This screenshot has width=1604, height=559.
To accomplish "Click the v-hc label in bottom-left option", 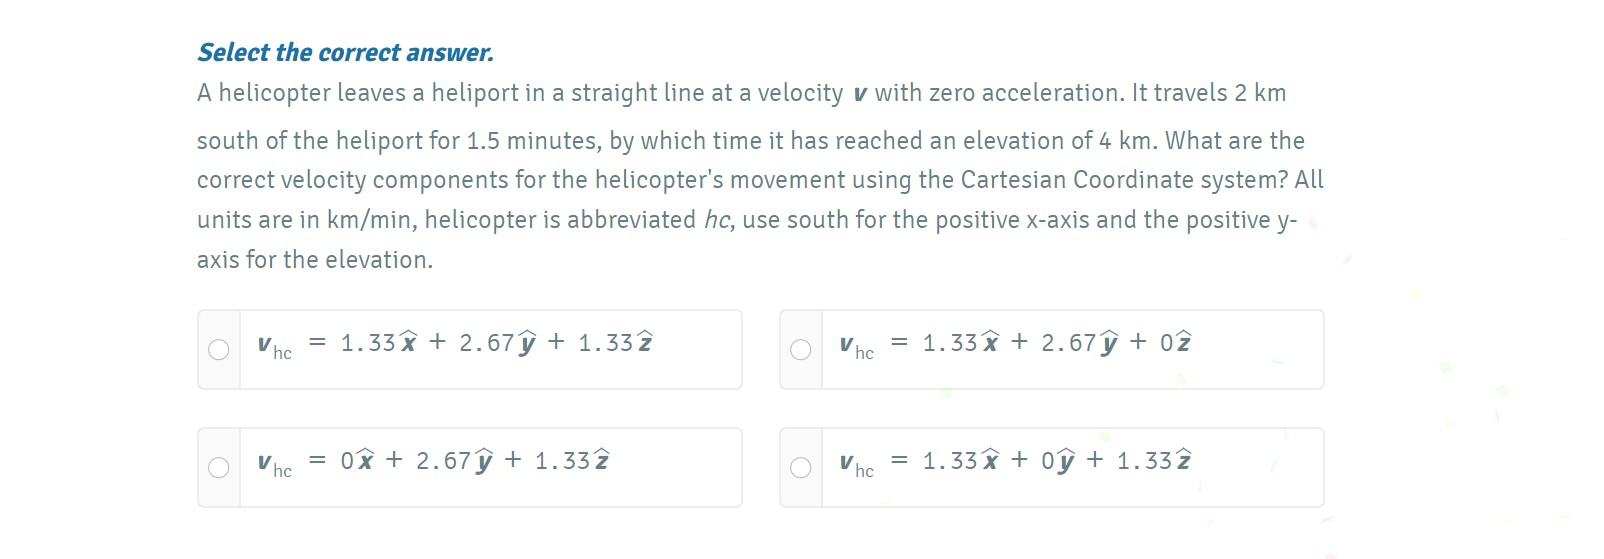I will pyautogui.click(x=274, y=464).
